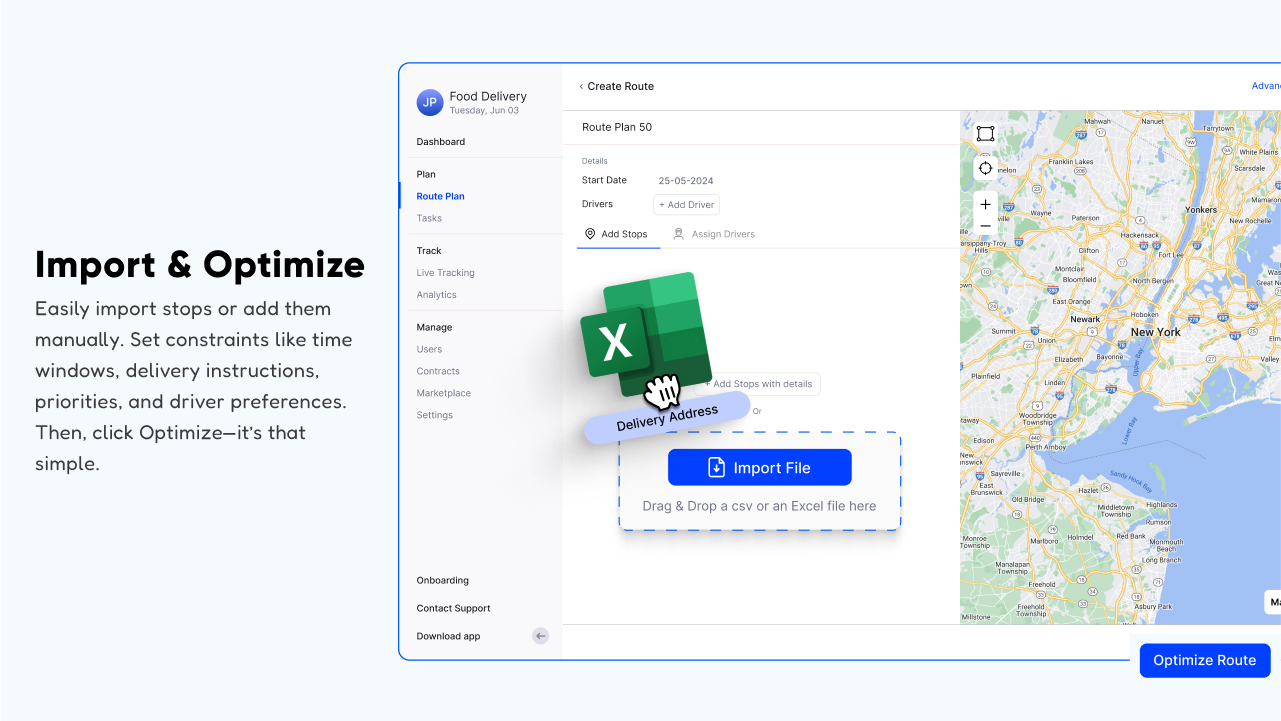Click the location pin icon beside Add Stops
The width and height of the screenshot is (1281, 721).
tap(590, 234)
